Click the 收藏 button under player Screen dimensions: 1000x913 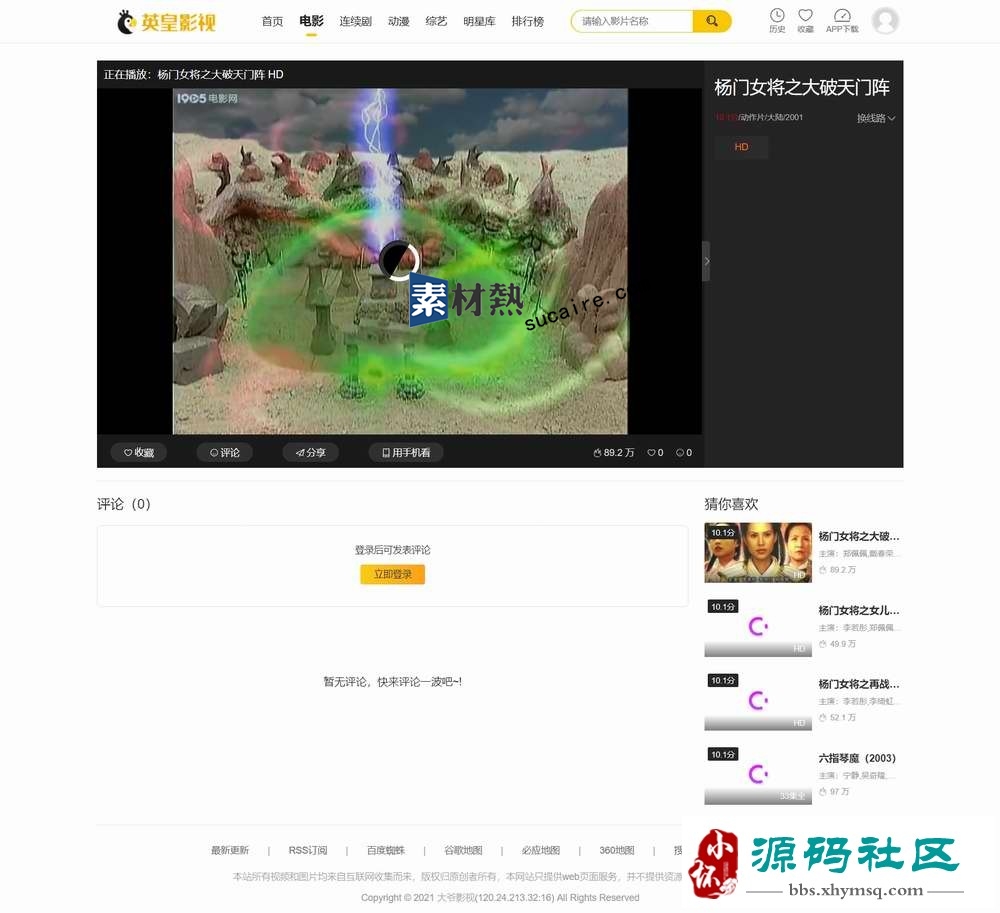(x=138, y=452)
